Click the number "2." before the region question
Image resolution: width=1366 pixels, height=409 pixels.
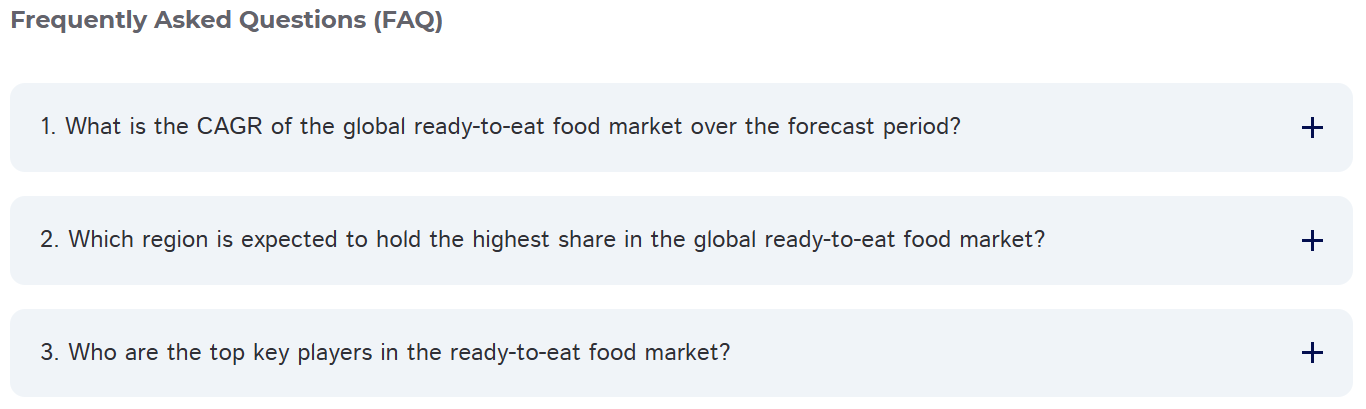(x=49, y=241)
